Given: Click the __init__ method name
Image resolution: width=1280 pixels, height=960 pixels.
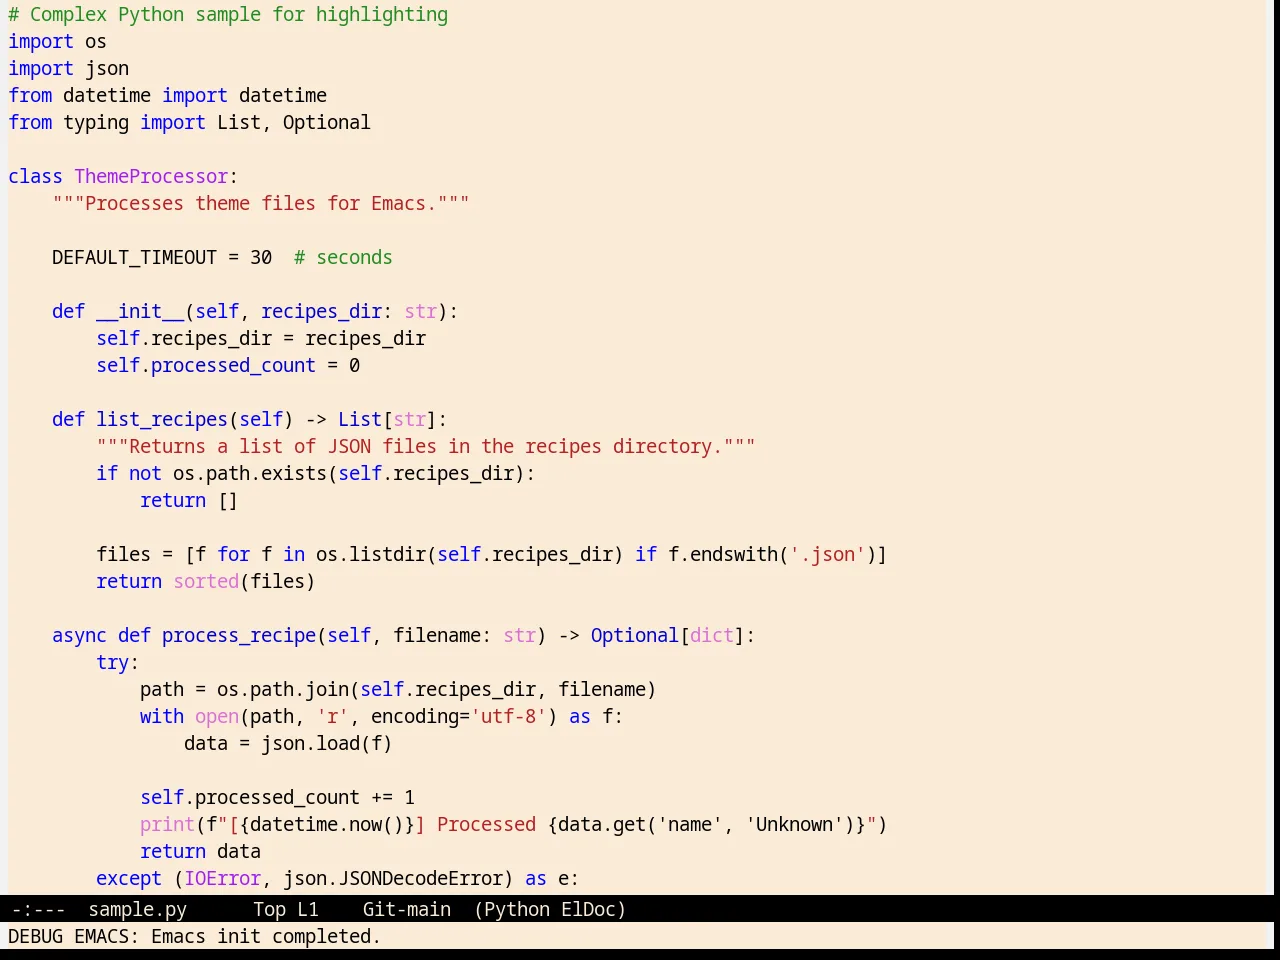Looking at the screenshot, I should click(140, 311).
